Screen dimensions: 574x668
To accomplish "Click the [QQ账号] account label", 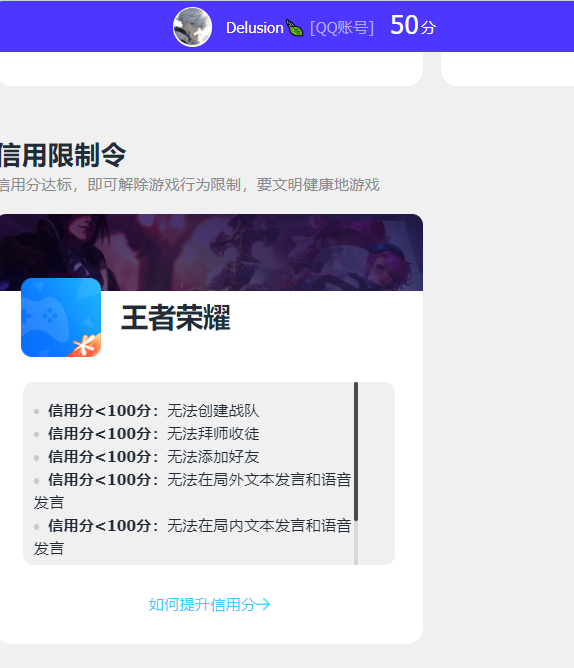I will [x=342, y=28].
